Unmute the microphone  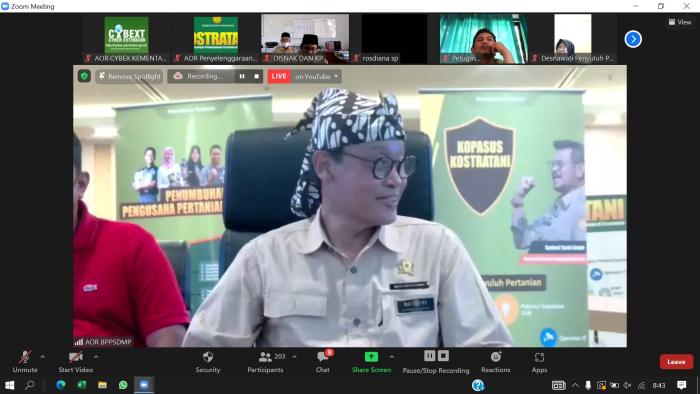pyautogui.click(x=25, y=362)
